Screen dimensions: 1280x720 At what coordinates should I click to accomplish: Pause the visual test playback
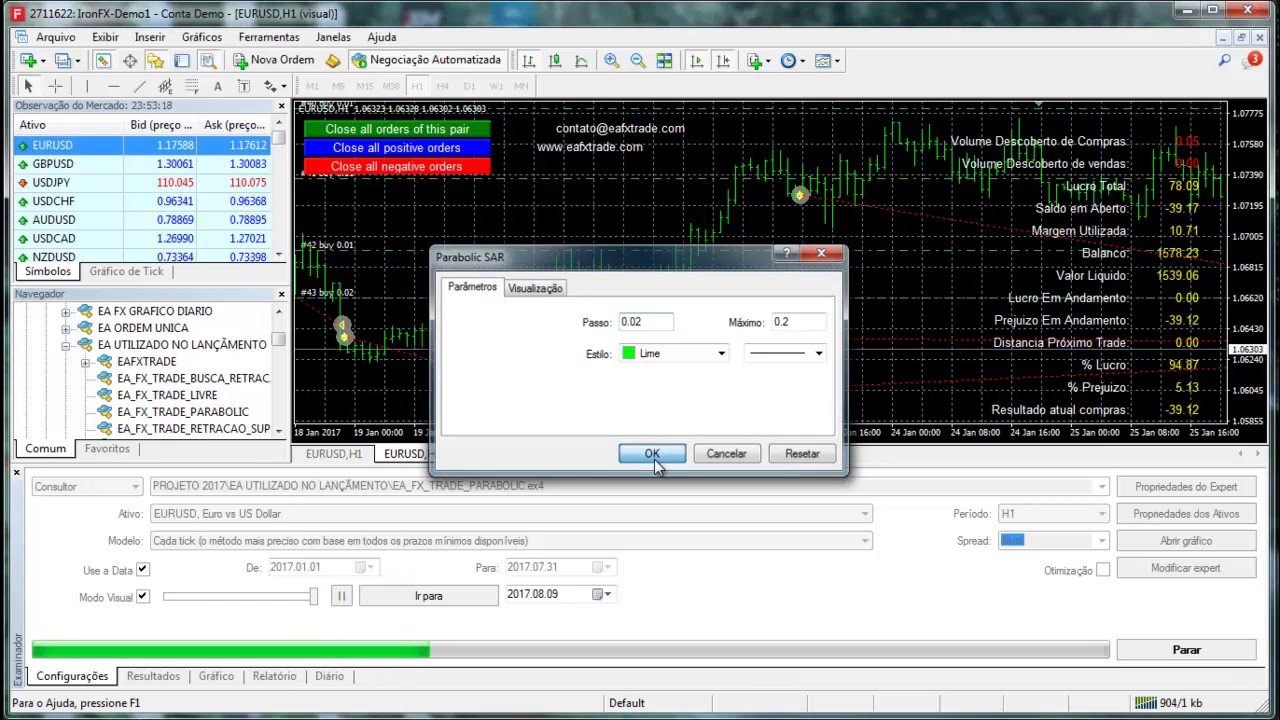coord(341,596)
